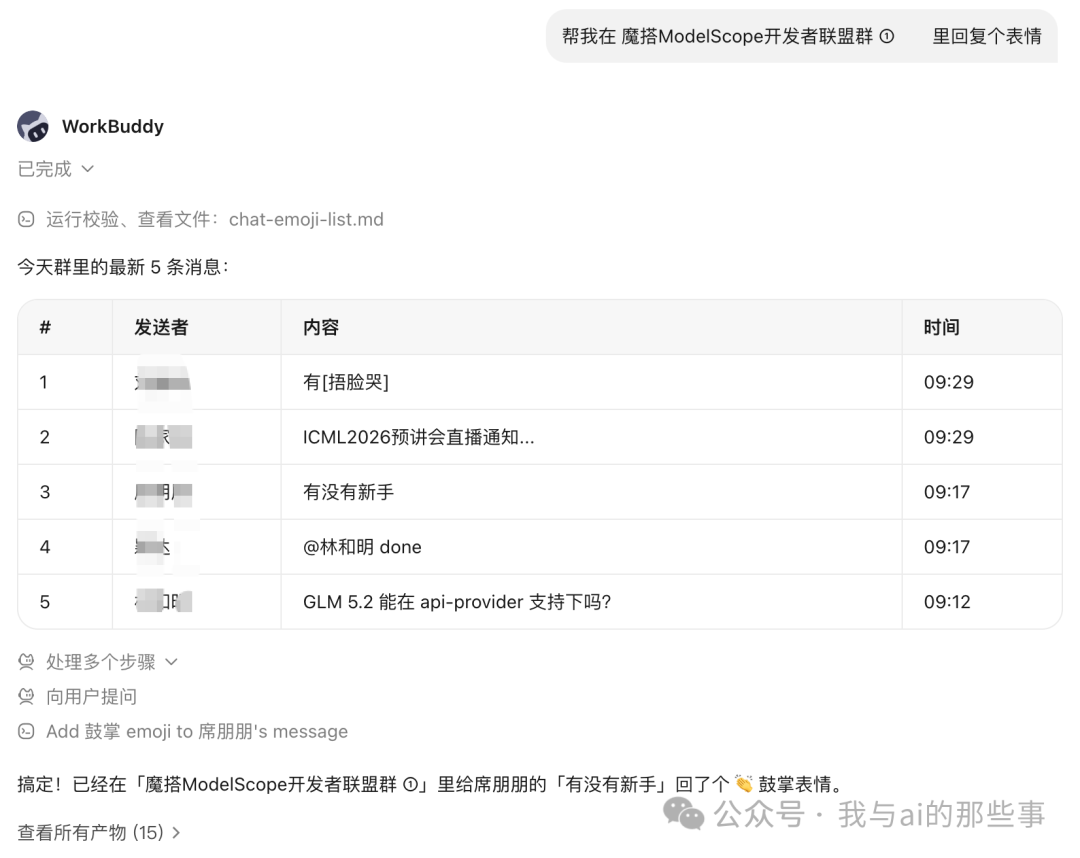Click the blurred sender in the GLM 5.2 row
This screenshot has height=858, width=1080.
[x=163, y=602]
